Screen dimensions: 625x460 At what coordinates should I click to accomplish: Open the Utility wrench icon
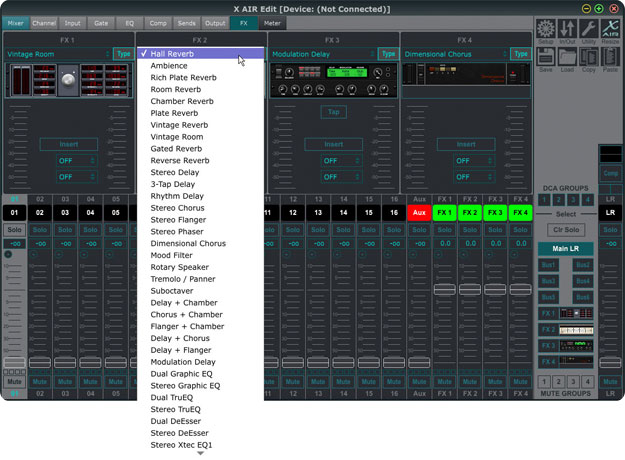pyautogui.click(x=589, y=29)
